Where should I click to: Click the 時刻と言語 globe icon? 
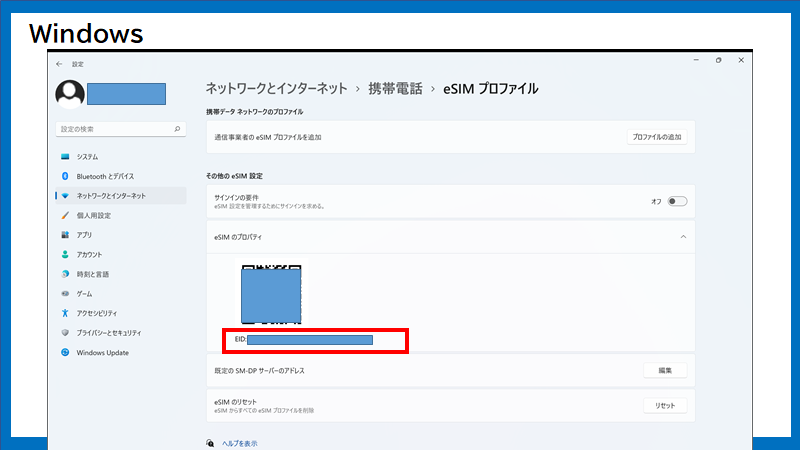pyautogui.click(x=65, y=274)
